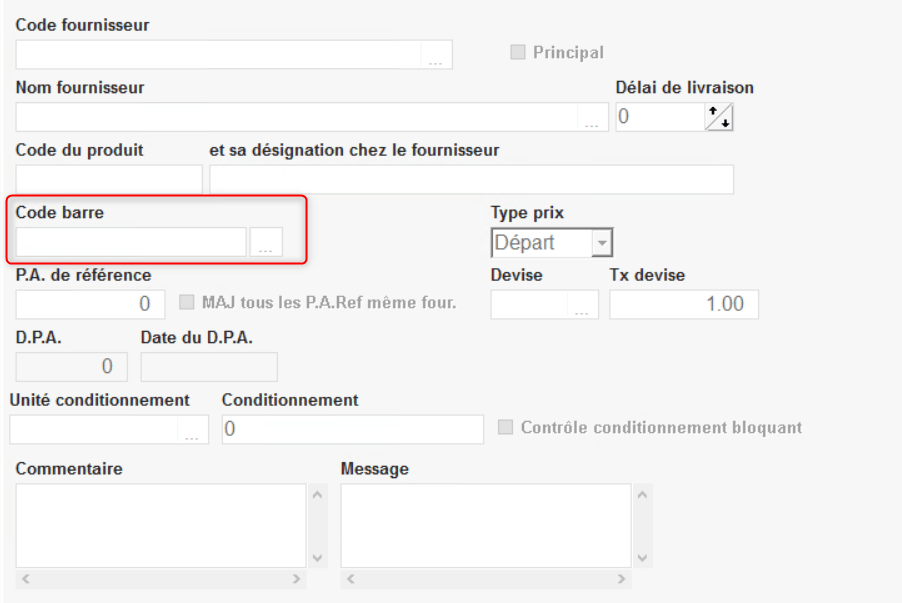Enable MAJ tous les P.A.Ref même four.
Viewport: 902px width, 603px height.
(x=186, y=302)
